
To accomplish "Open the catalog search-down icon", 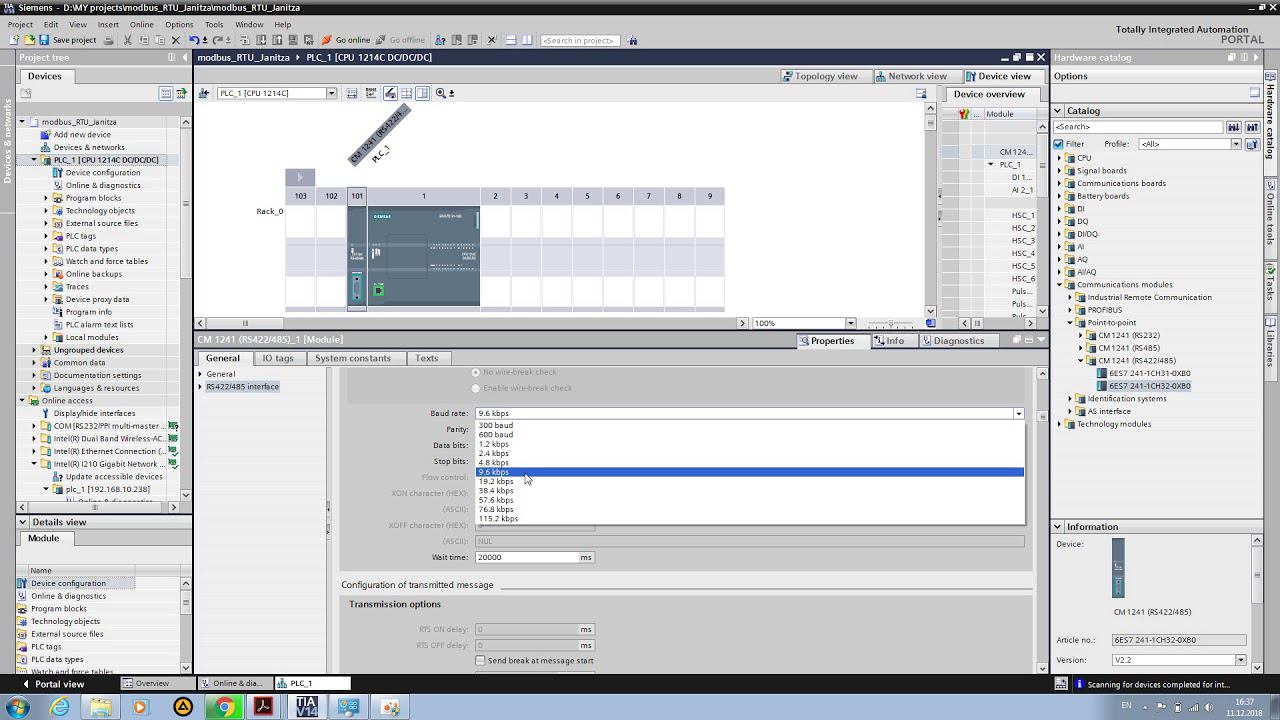I will coord(1234,127).
